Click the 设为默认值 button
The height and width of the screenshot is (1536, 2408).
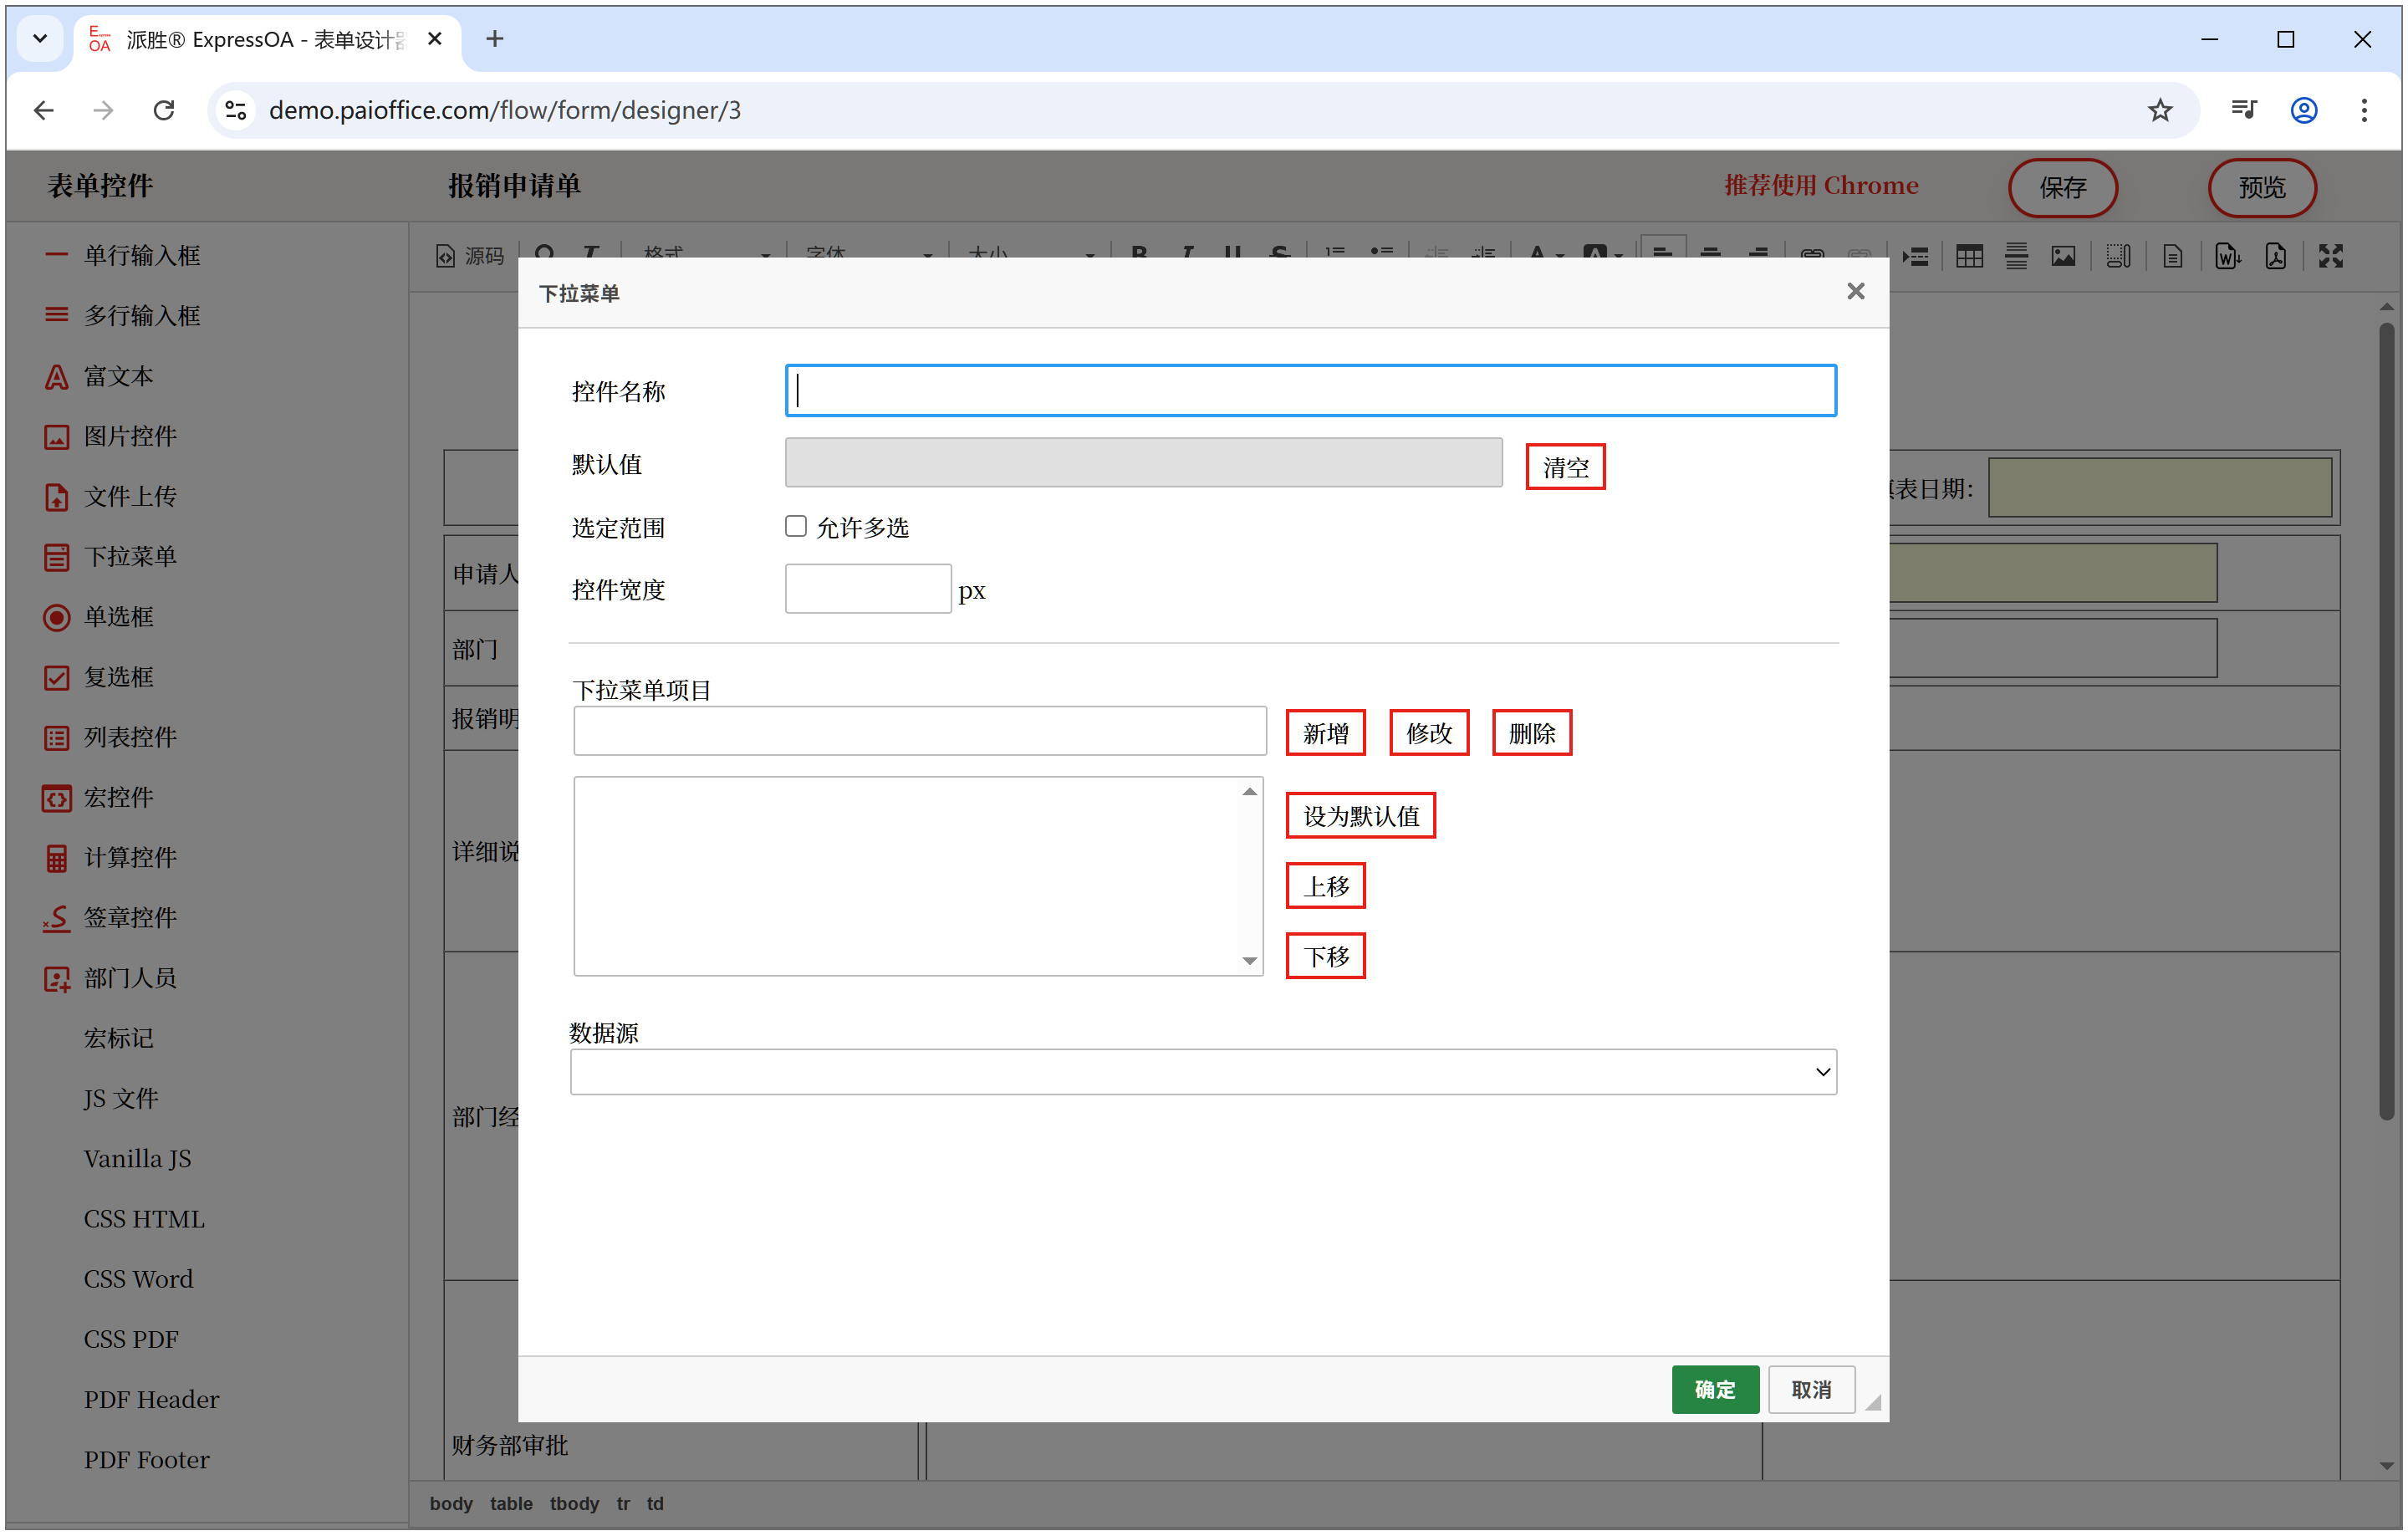(x=1360, y=816)
